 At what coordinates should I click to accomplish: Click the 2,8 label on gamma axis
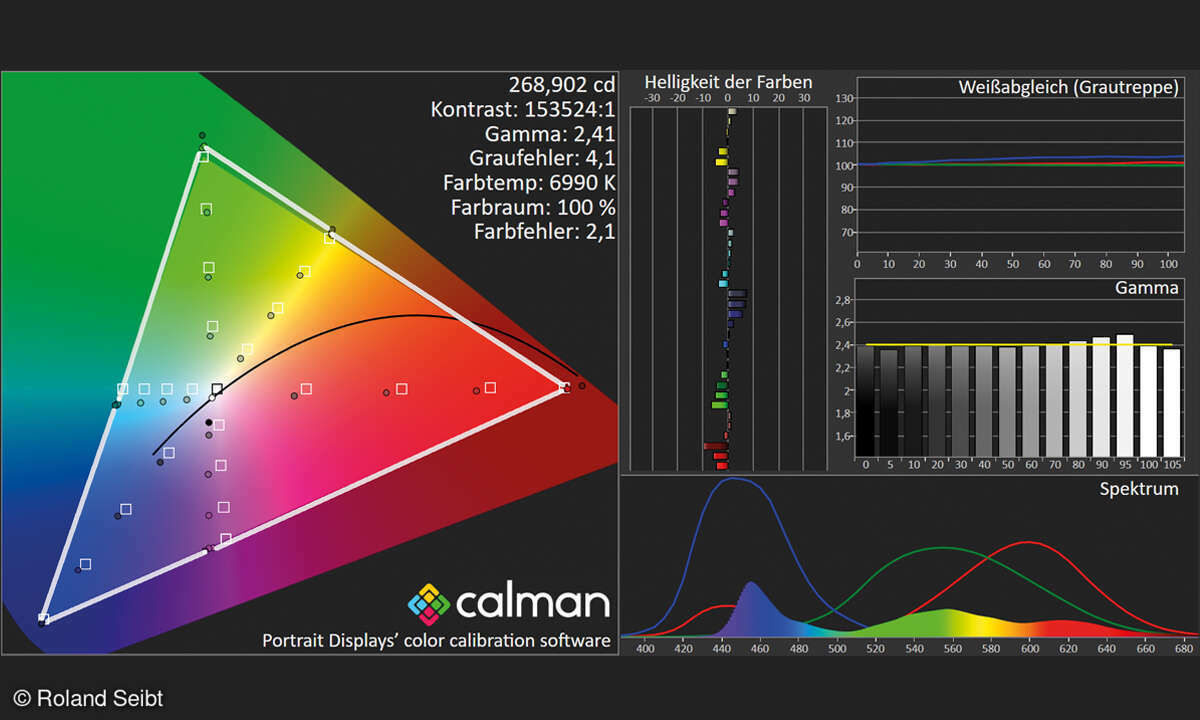[843, 300]
